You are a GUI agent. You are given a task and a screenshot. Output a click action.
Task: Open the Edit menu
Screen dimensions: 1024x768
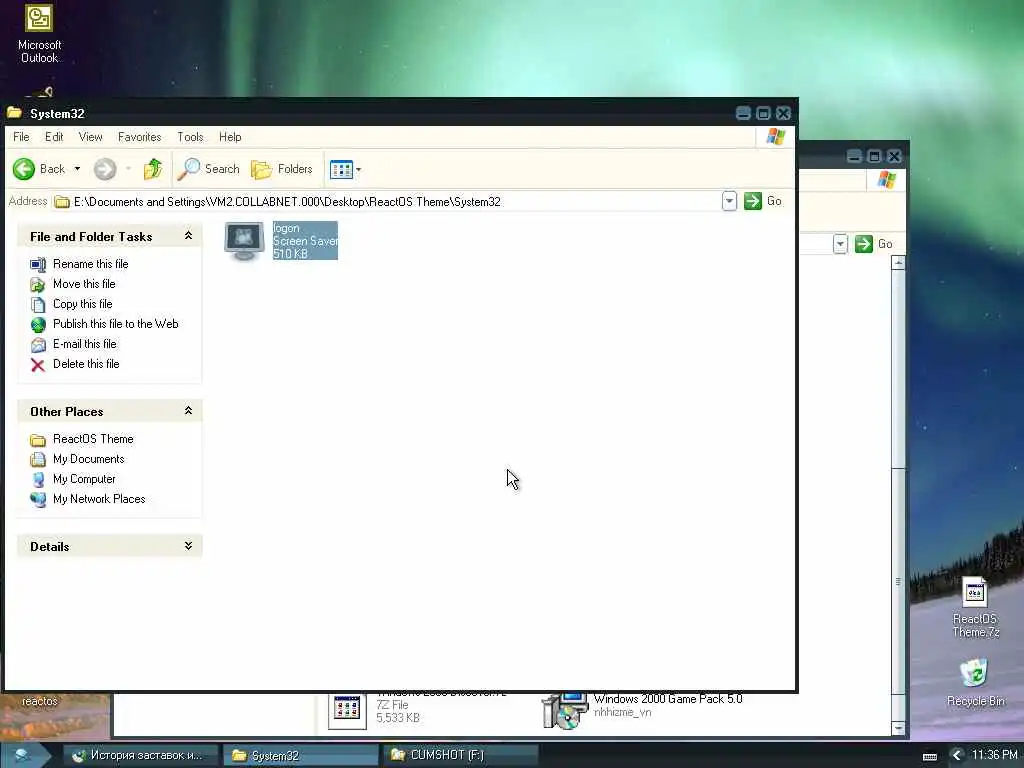[x=54, y=136]
